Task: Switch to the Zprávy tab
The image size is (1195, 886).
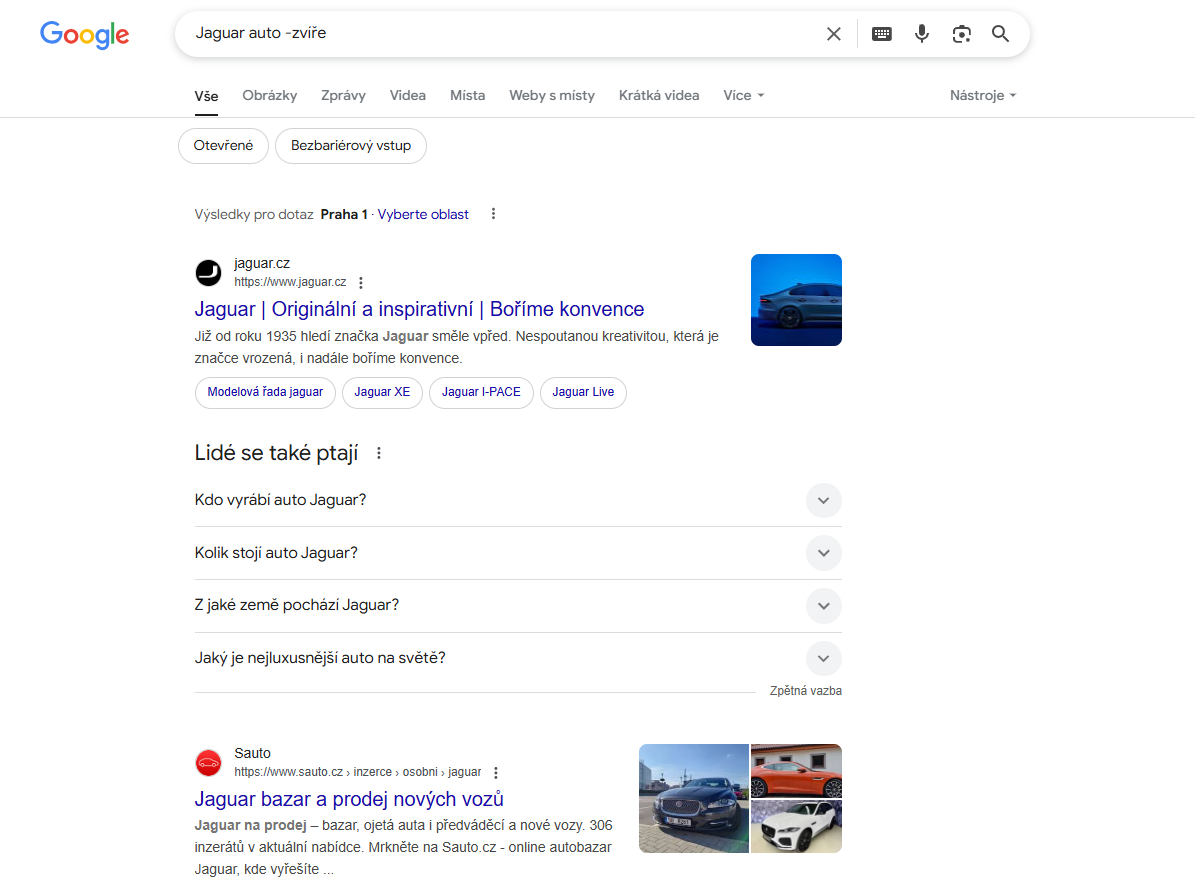Action: tap(343, 95)
